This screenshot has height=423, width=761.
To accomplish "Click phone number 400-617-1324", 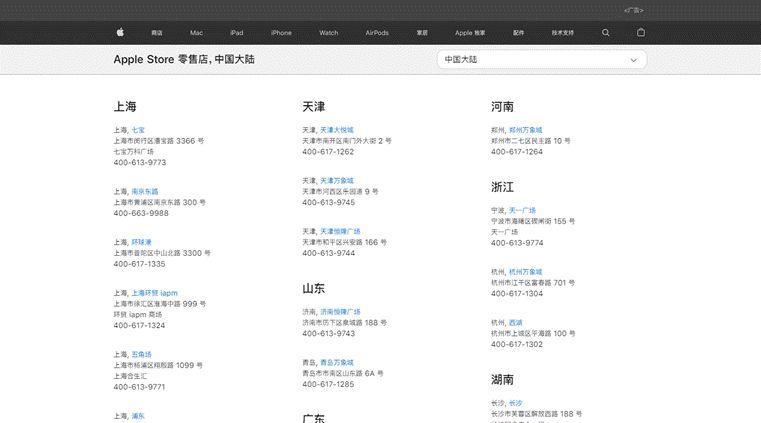I will tap(139, 325).
